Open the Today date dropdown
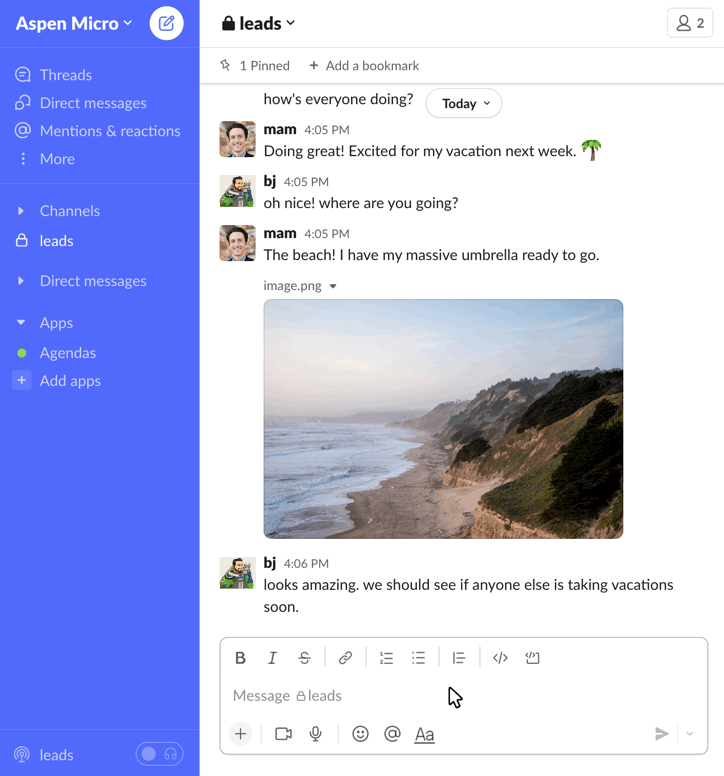 click(x=464, y=103)
